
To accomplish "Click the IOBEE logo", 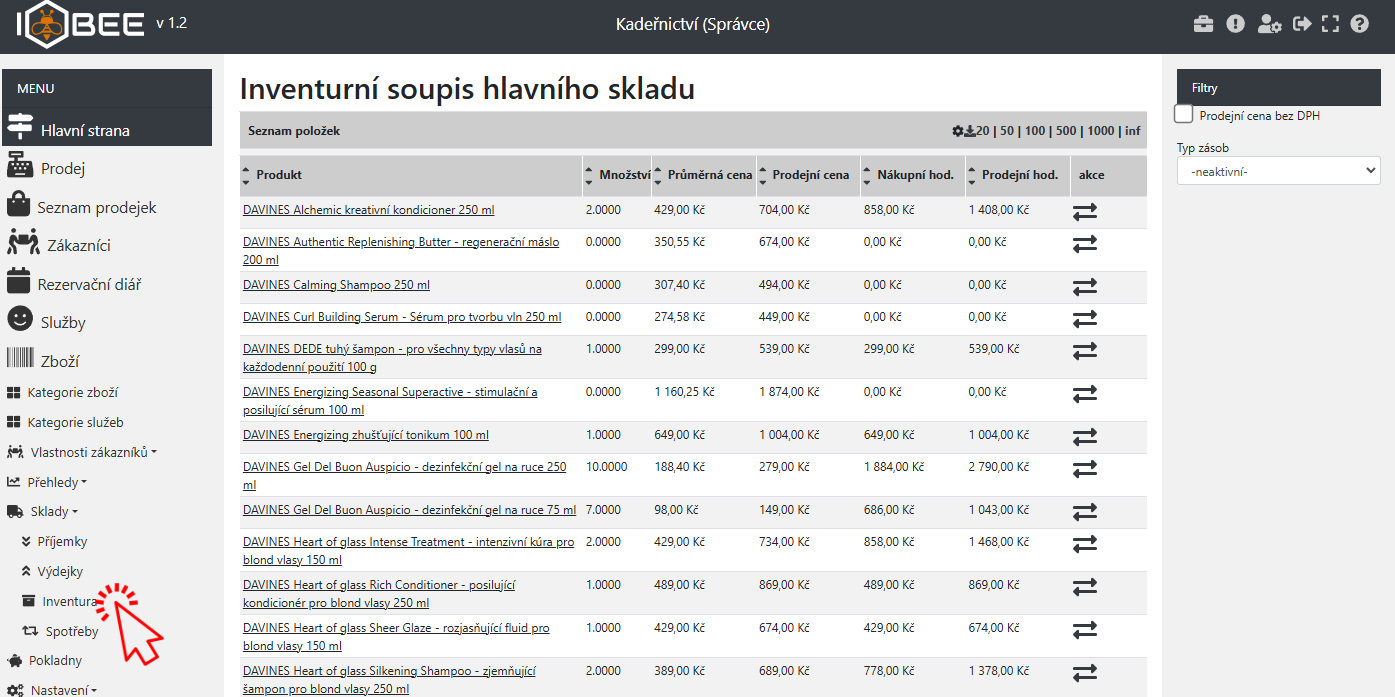I will click(81, 24).
